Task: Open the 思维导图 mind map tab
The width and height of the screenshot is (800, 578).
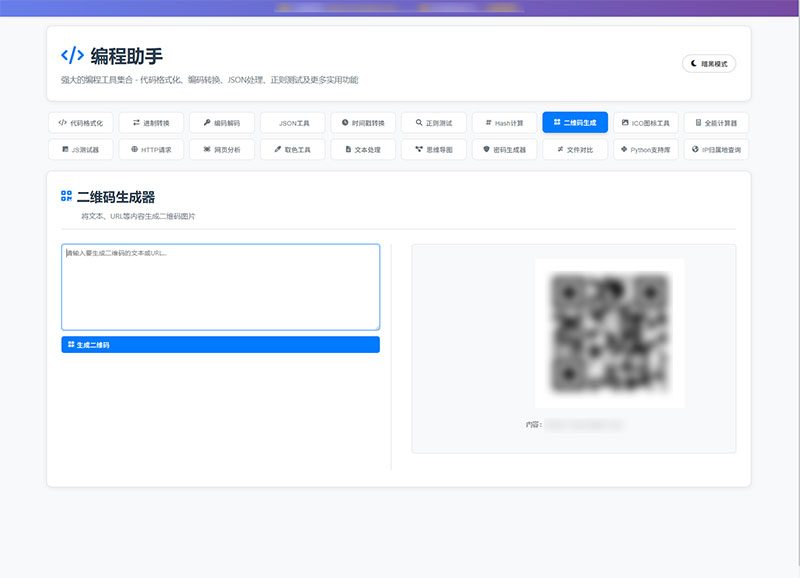Action: tap(434, 149)
